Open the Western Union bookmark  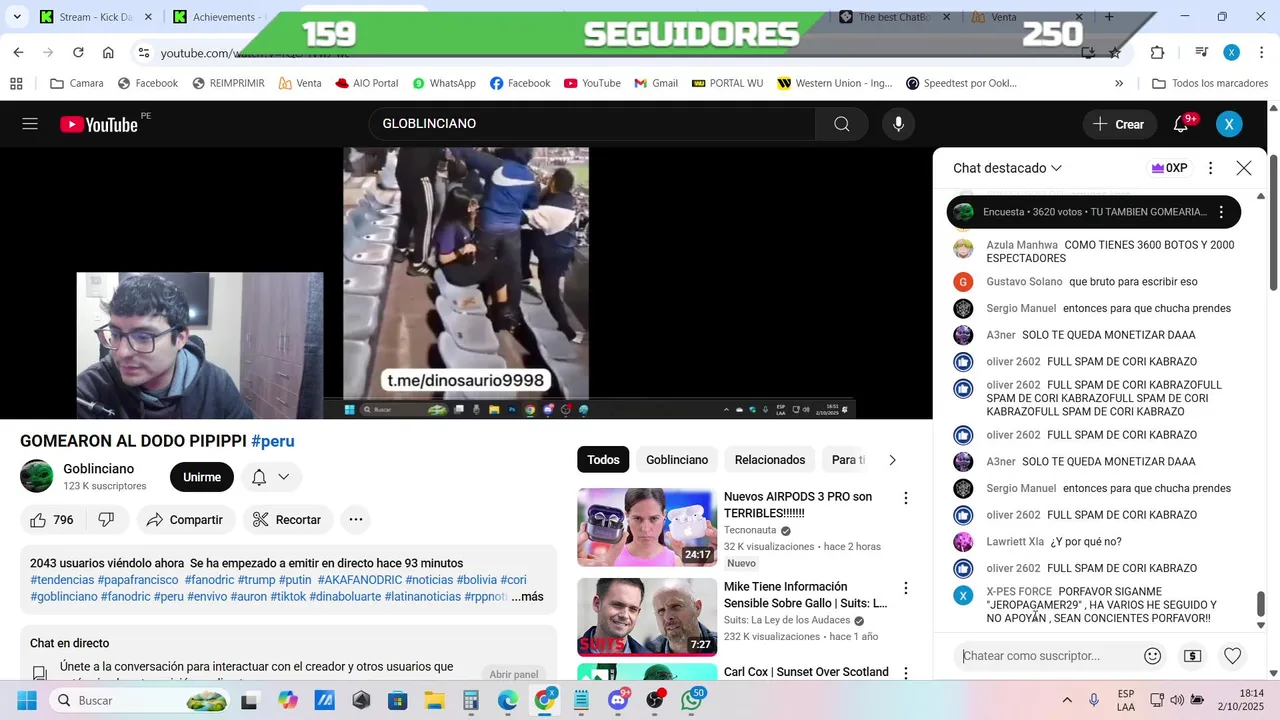[x=835, y=83]
